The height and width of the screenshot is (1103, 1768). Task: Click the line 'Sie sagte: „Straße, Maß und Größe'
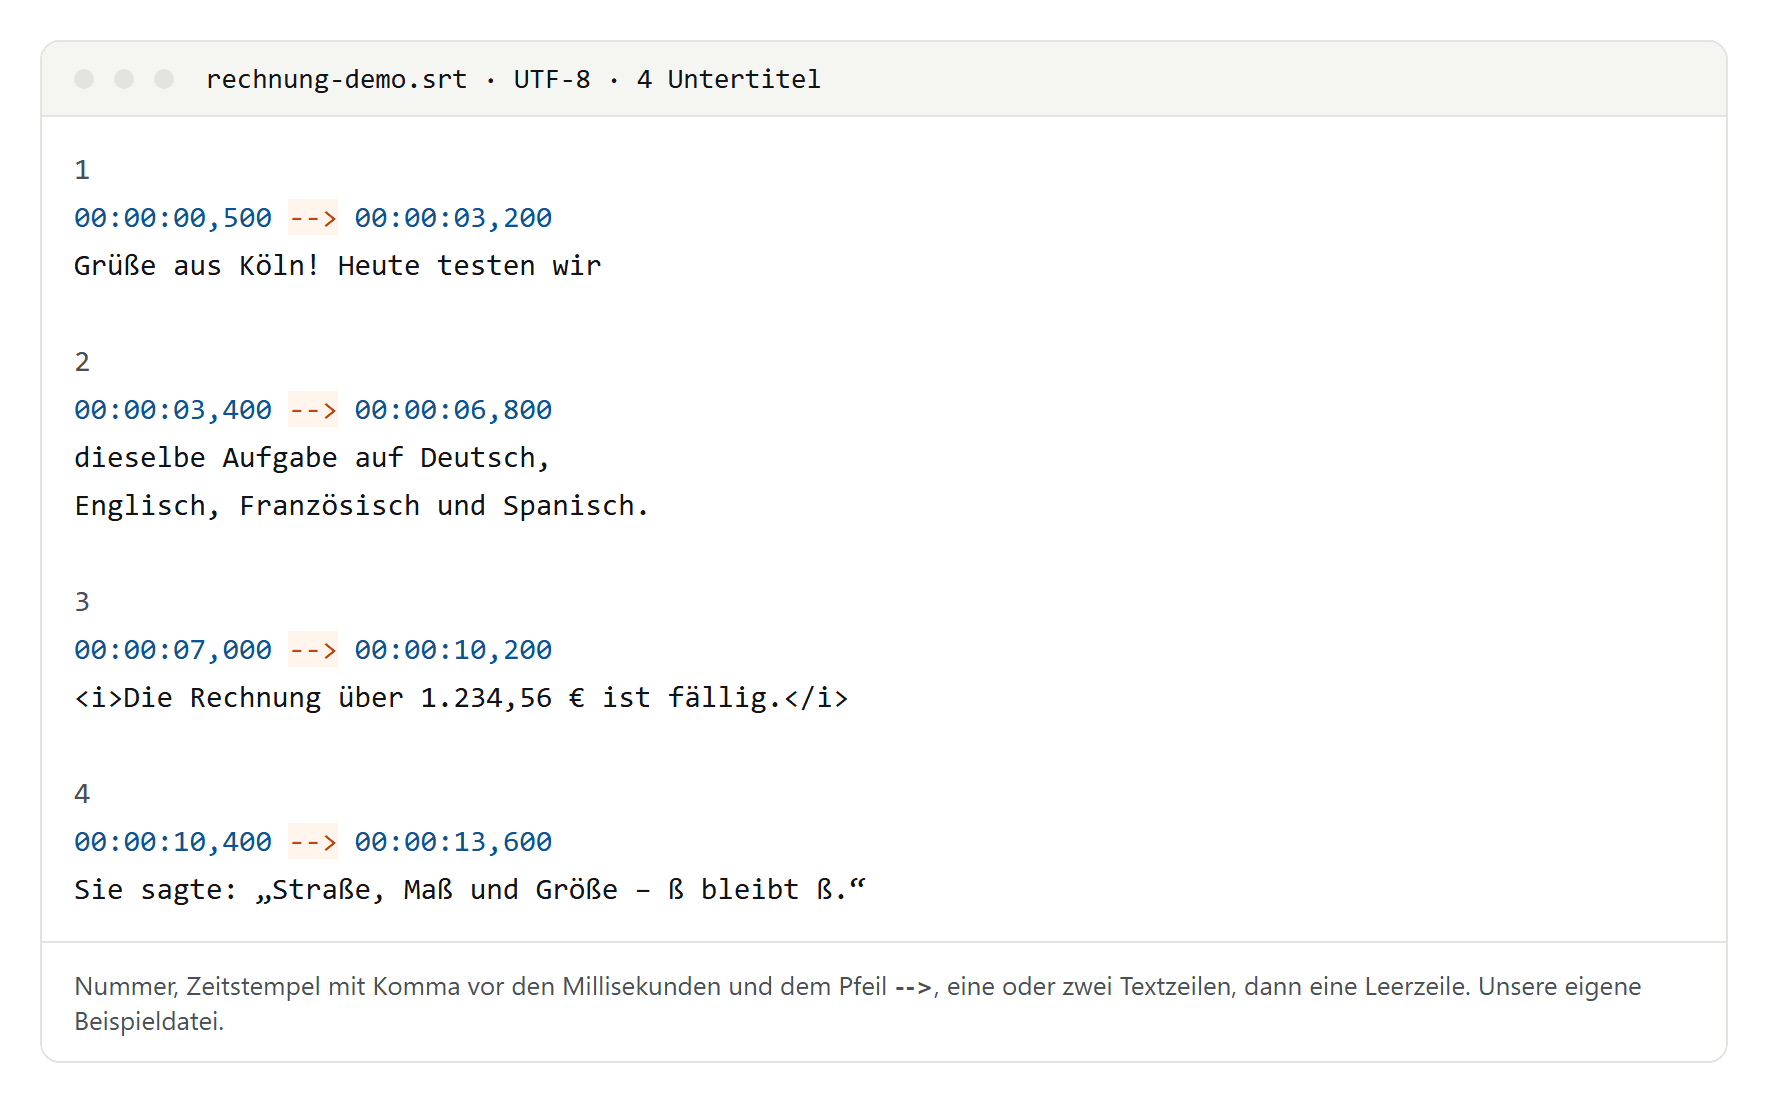click(x=470, y=890)
